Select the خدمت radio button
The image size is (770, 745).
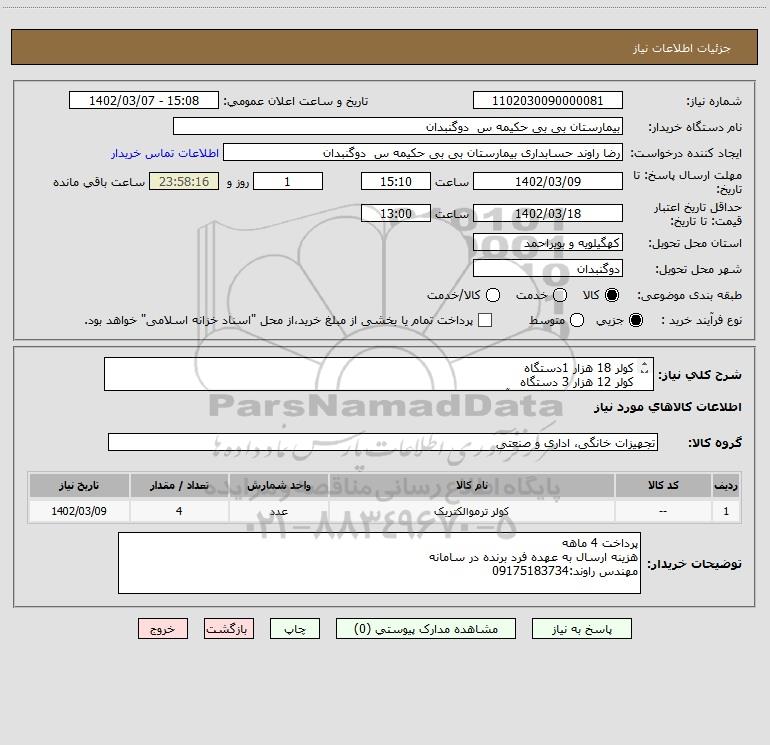560,295
